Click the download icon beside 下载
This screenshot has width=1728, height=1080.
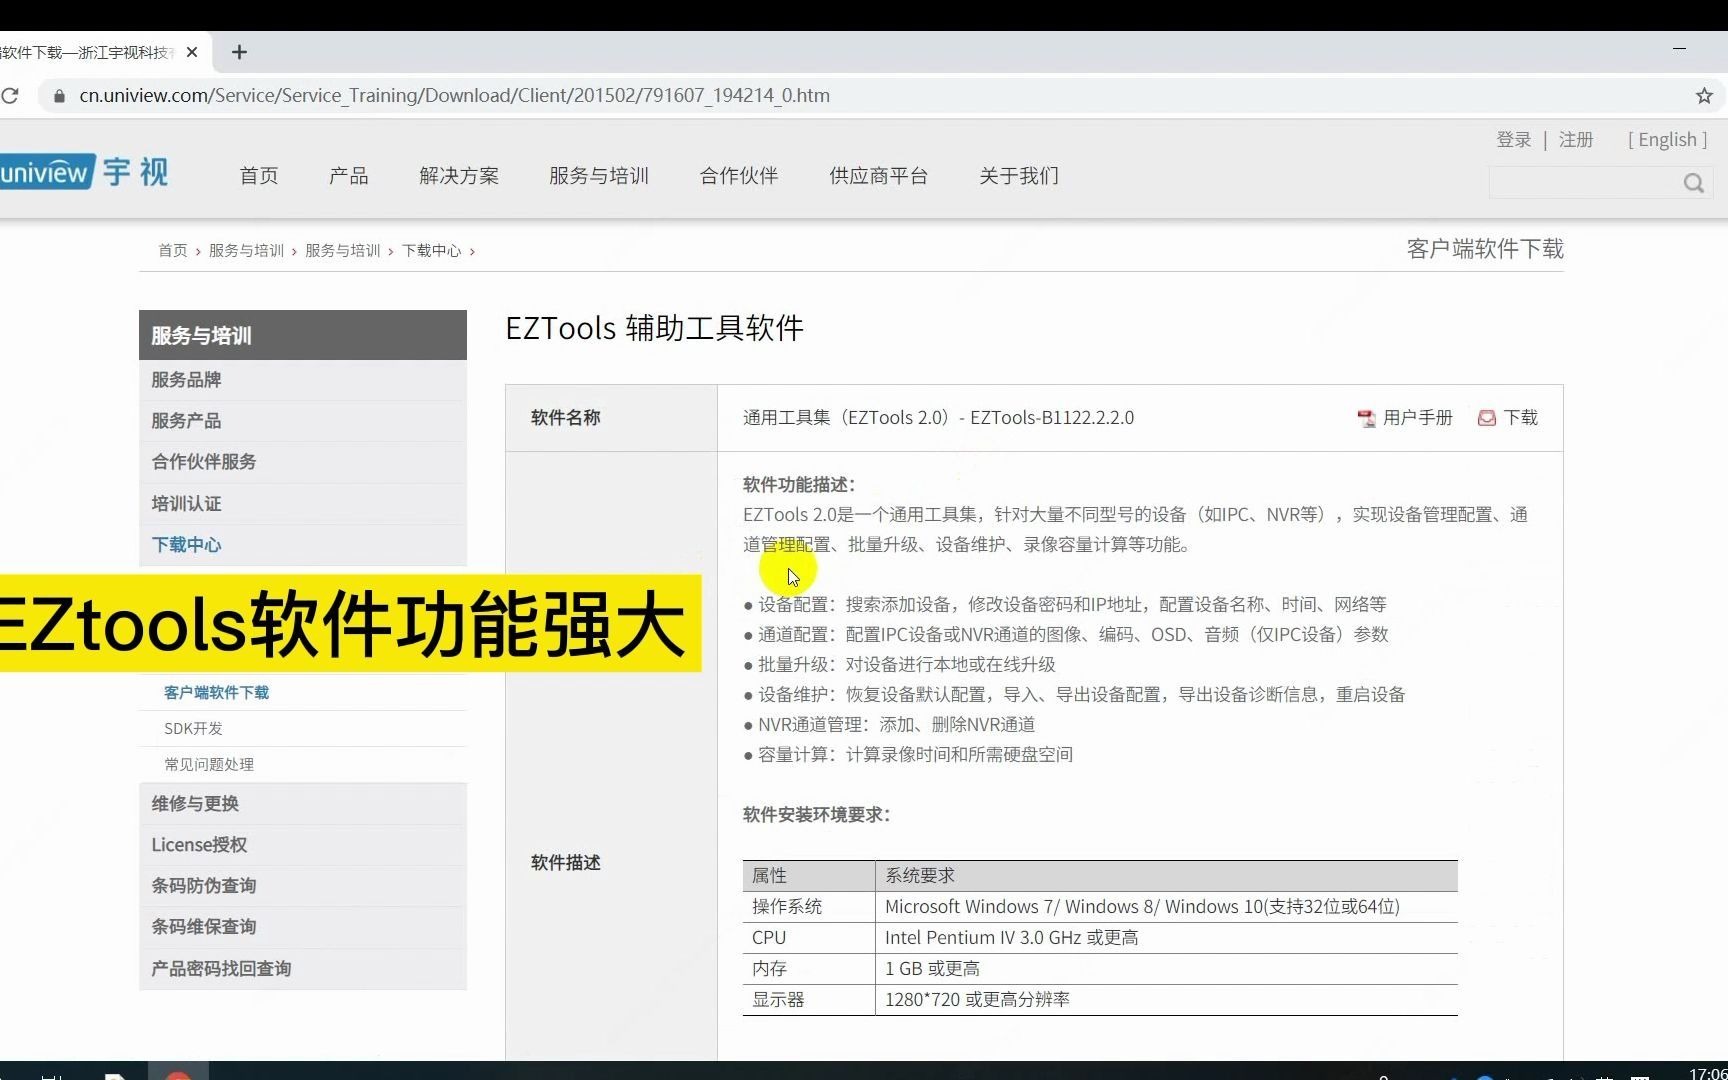point(1487,418)
